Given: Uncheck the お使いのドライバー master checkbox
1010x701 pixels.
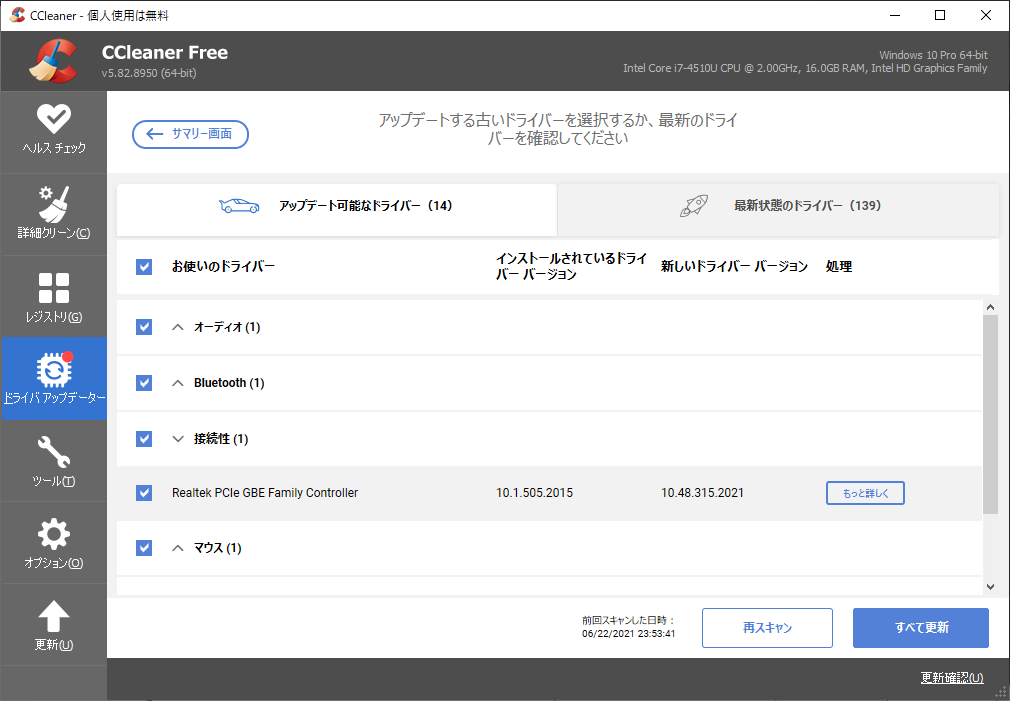Looking at the screenshot, I should click(143, 266).
